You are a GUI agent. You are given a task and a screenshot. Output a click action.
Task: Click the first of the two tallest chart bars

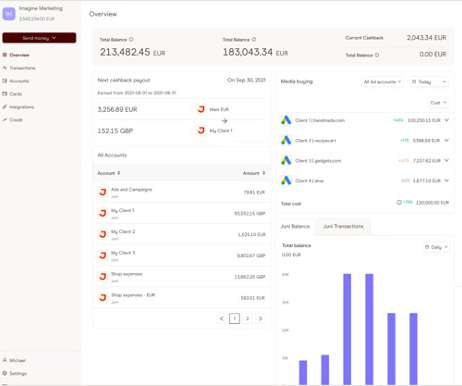tap(347, 329)
